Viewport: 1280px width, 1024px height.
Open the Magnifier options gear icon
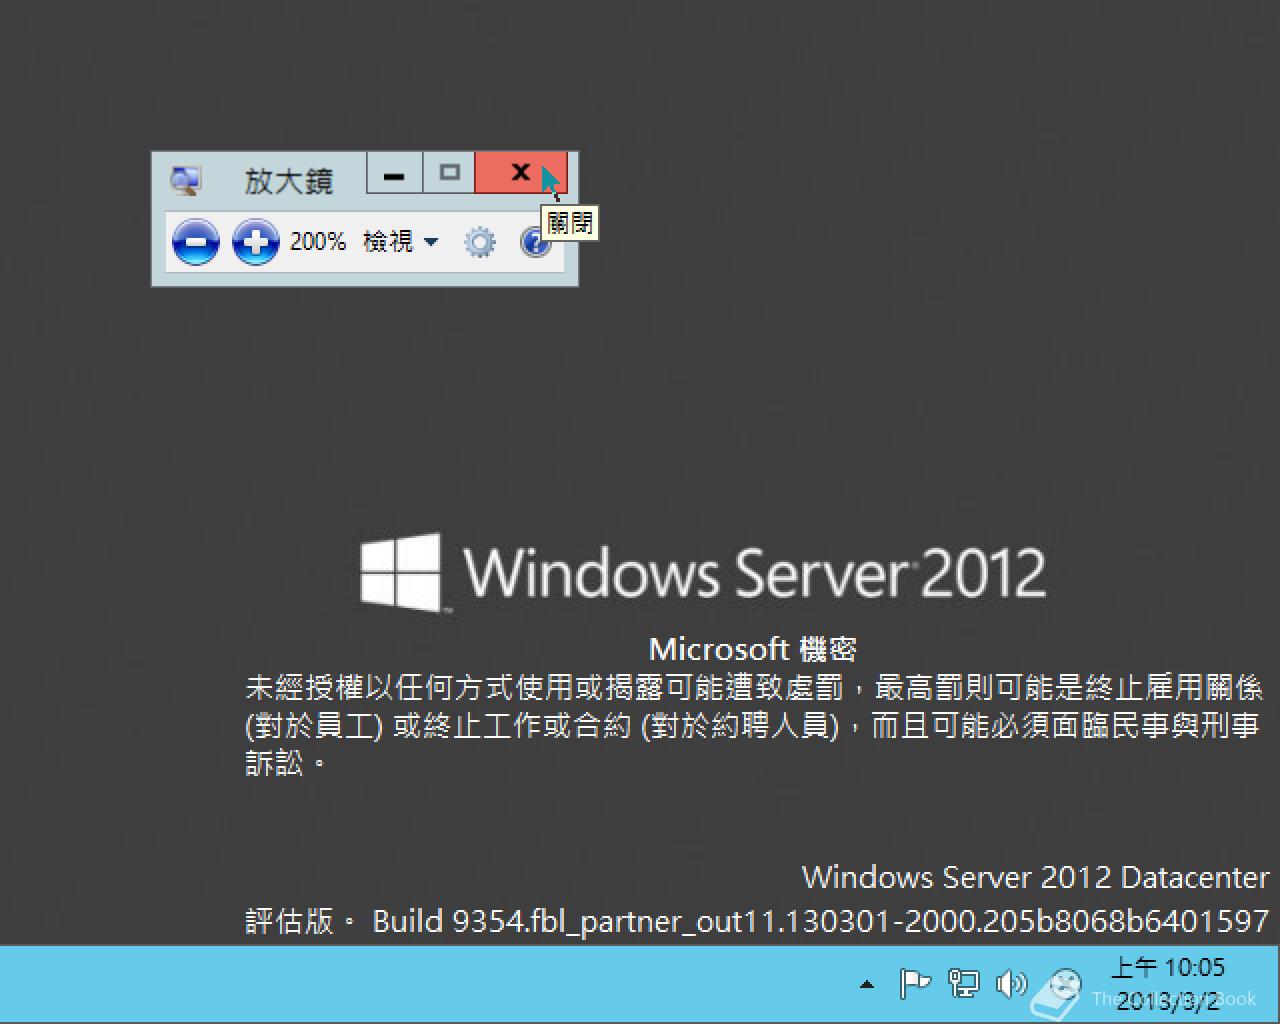480,242
